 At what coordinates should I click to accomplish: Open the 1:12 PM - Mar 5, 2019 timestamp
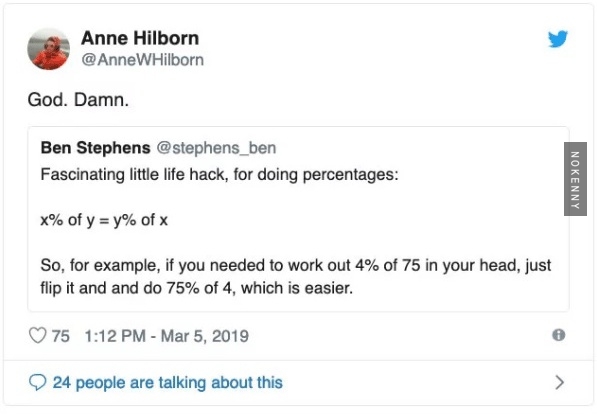coord(166,336)
